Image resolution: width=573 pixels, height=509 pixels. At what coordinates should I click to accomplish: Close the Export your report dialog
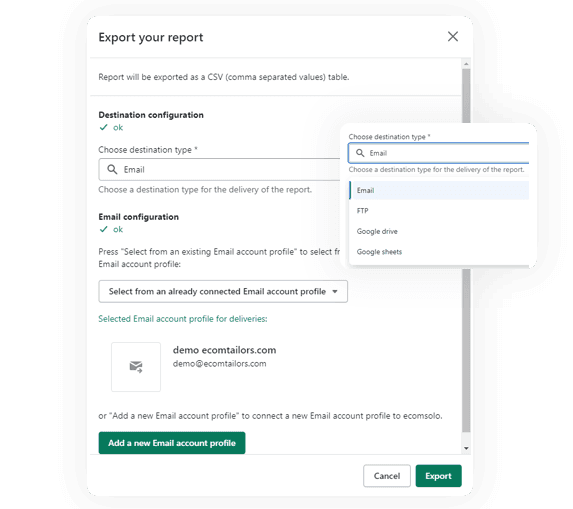(453, 37)
